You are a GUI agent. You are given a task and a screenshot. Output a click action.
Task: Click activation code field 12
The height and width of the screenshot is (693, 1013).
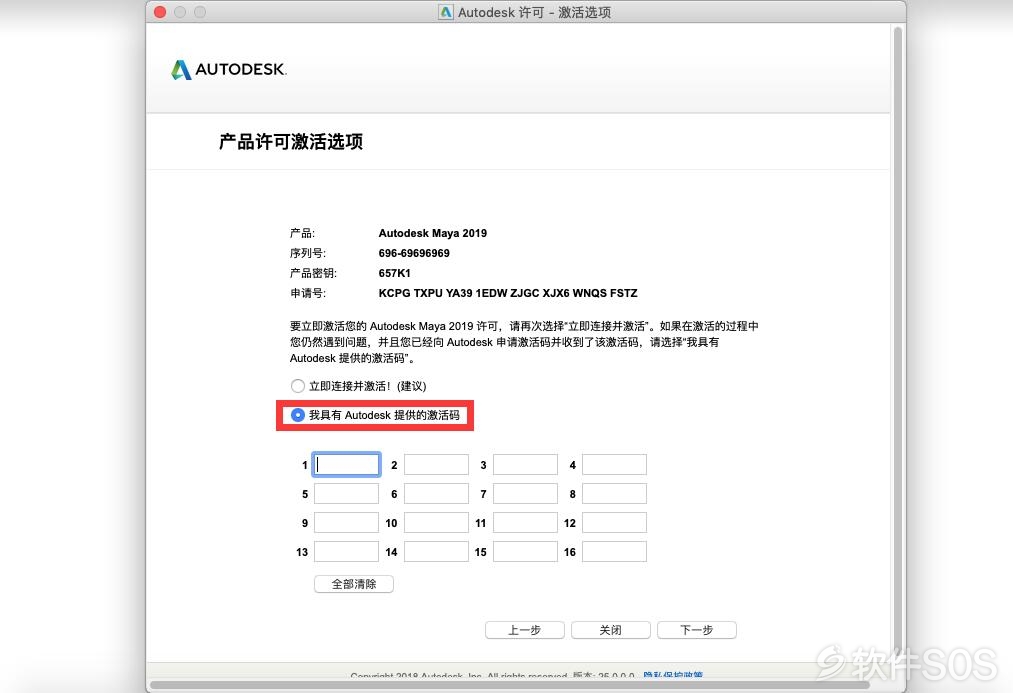coord(614,522)
